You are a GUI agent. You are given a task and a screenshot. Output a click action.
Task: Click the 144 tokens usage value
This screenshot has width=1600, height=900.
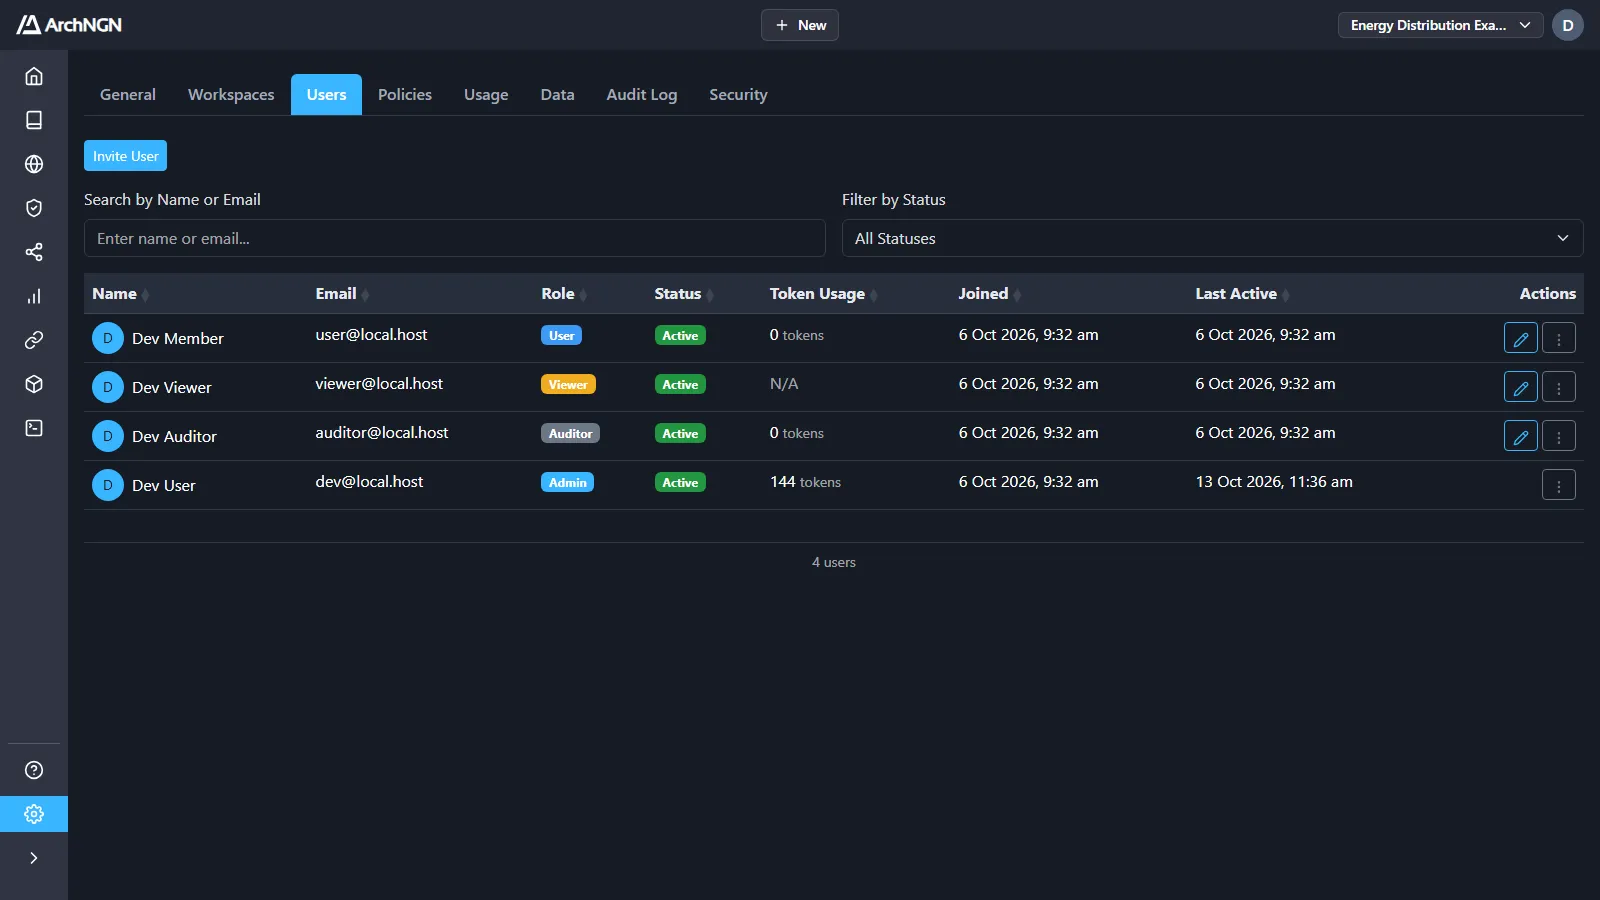point(805,482)
